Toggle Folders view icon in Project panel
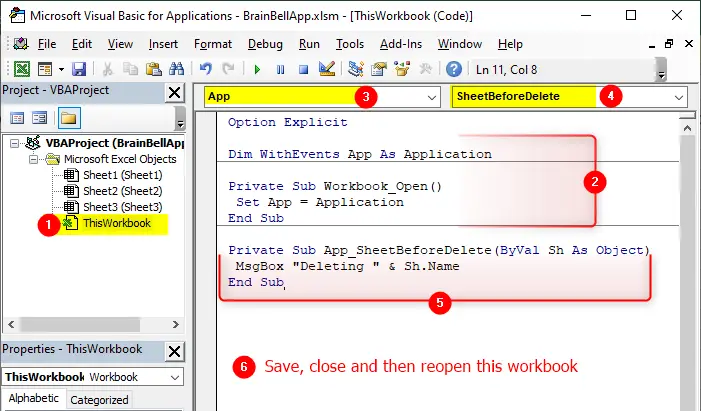Screen dimensions: 701x411 coord(69,118)
